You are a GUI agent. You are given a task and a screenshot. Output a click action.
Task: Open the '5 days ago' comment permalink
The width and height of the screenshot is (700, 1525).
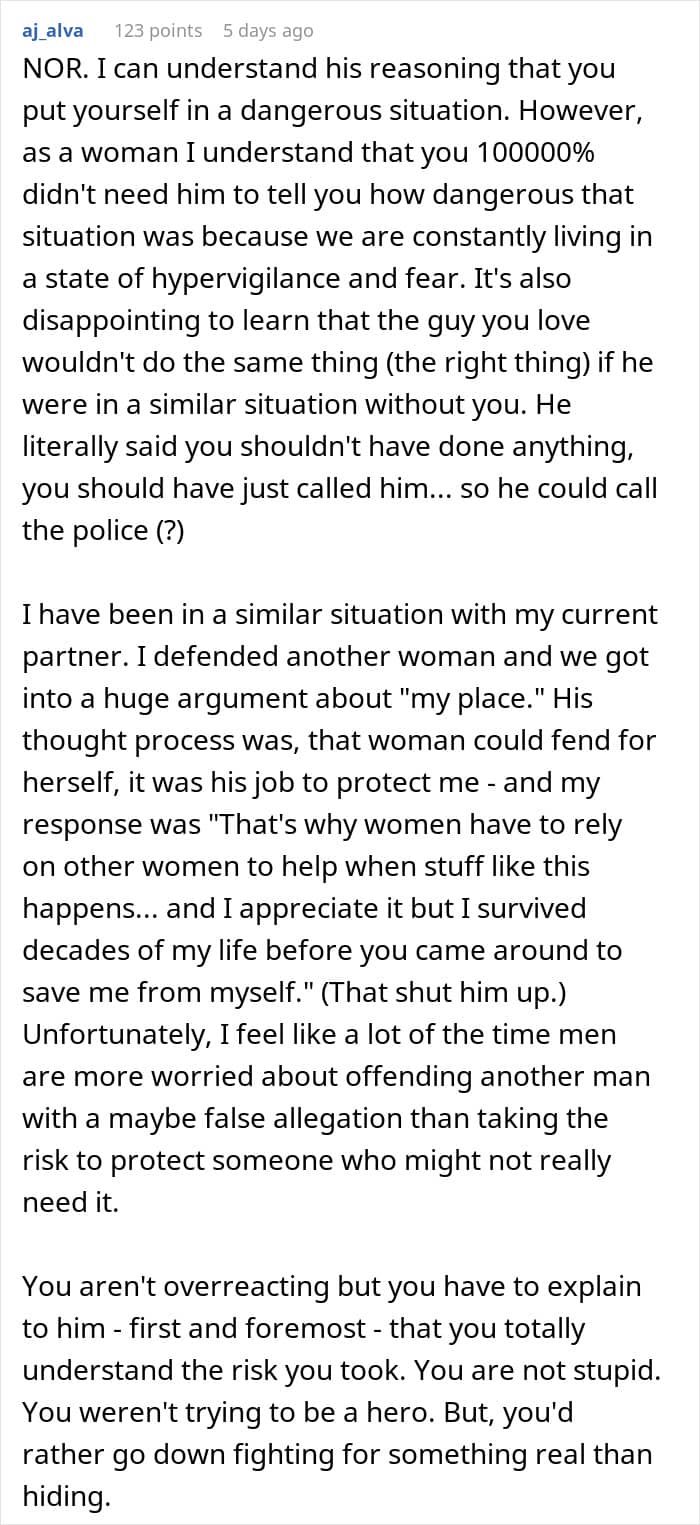point(268,31)
